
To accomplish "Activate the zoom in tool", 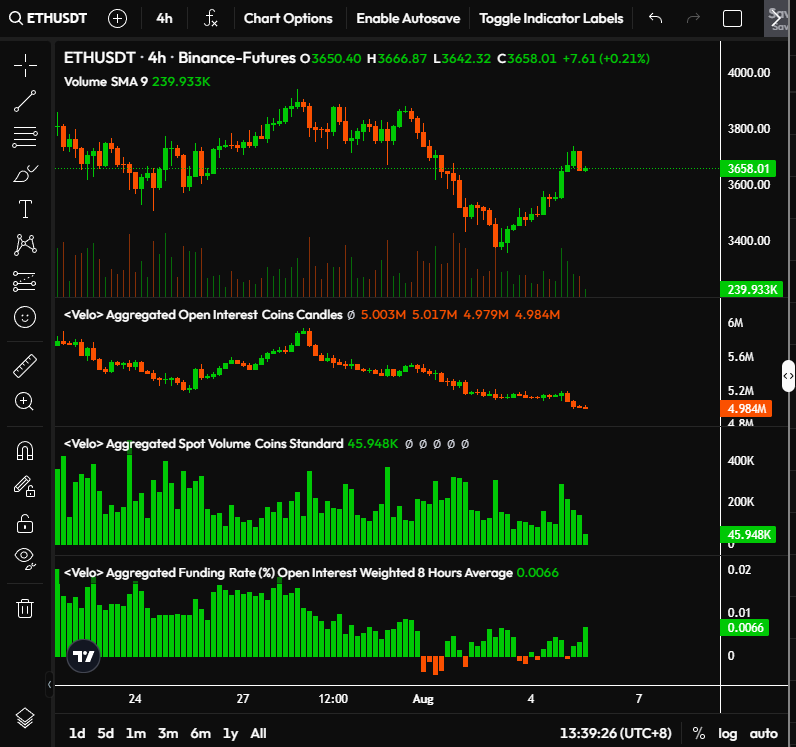I will pyautogui.click(x=24, y=401).
